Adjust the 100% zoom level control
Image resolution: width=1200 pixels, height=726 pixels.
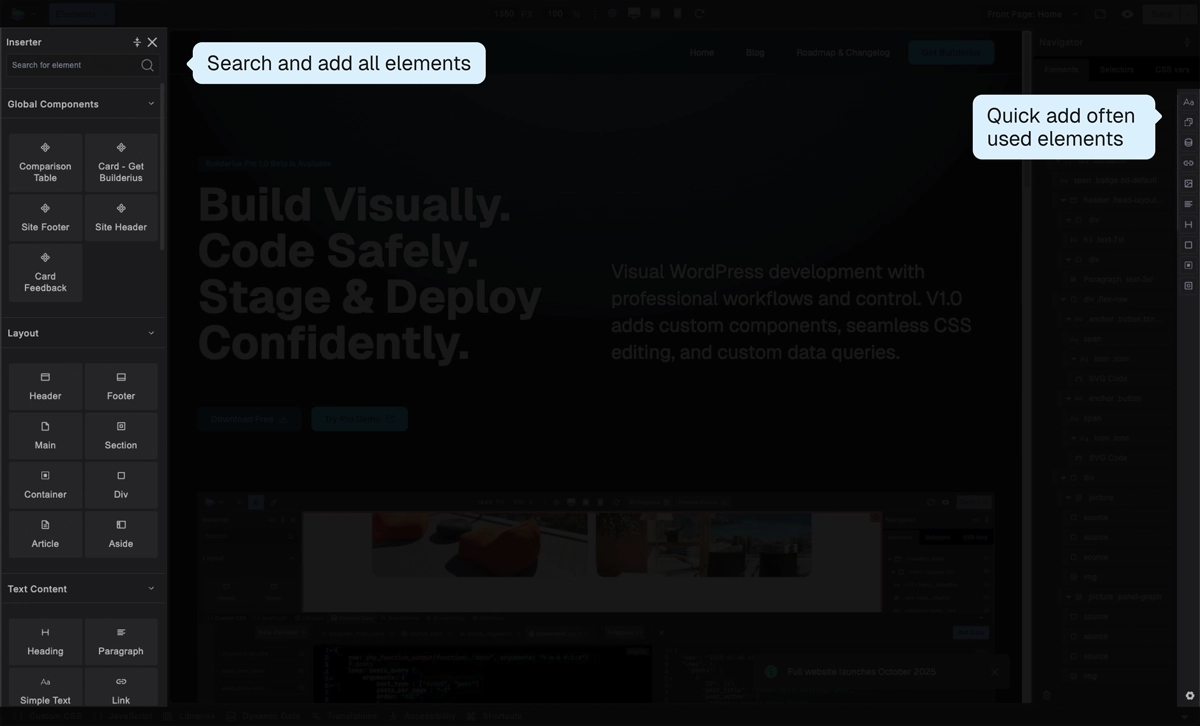tap(556, 13)
